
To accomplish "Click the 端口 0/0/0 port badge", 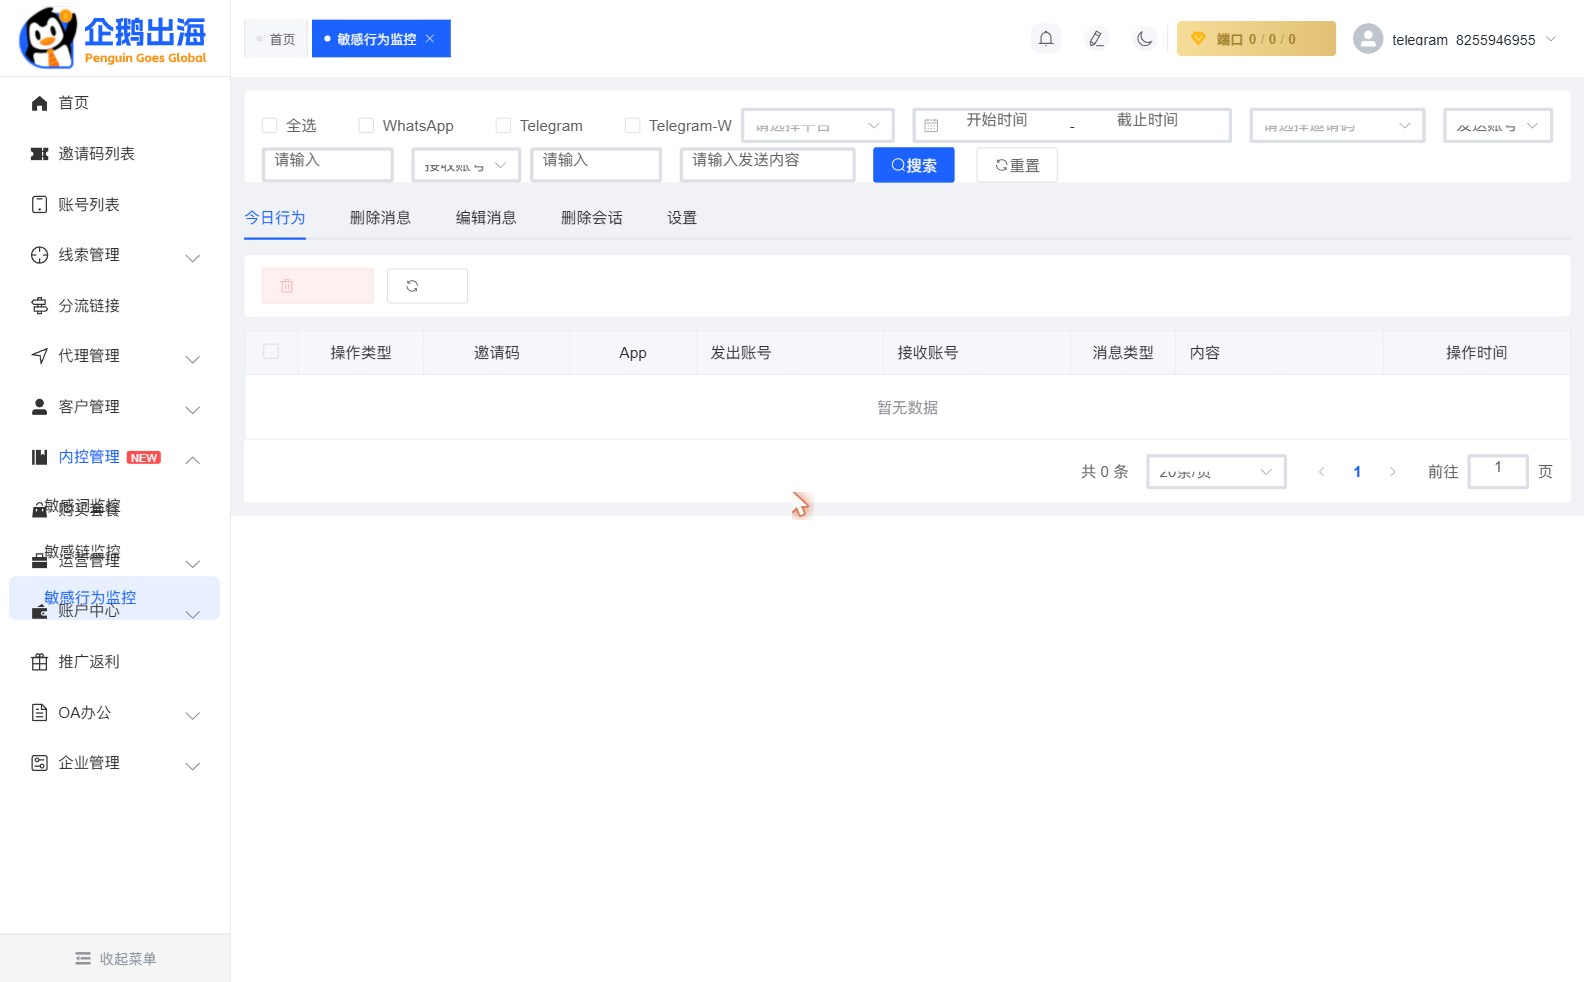I will click(x=1256, y=39).
